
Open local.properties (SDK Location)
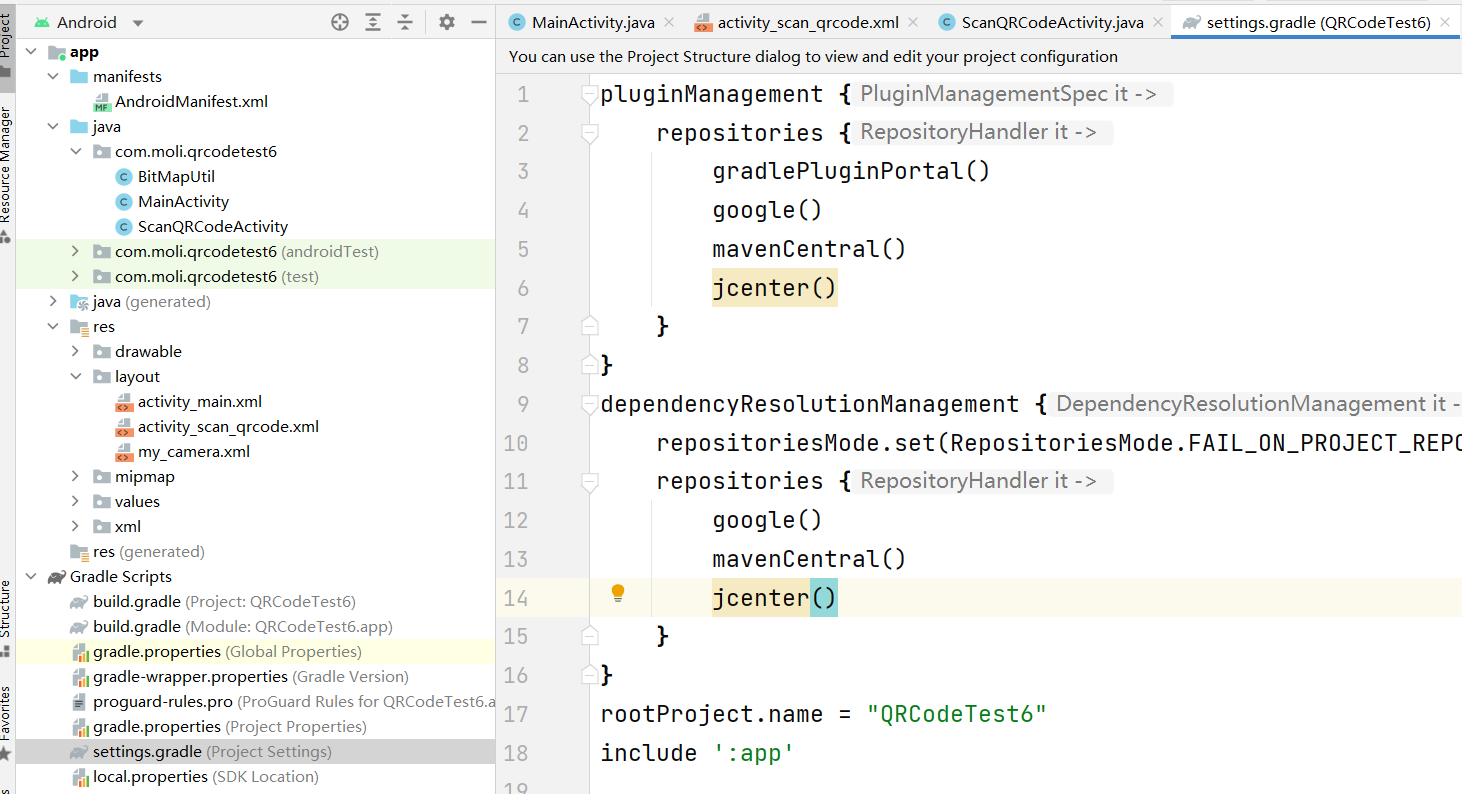tap(194, 777)
